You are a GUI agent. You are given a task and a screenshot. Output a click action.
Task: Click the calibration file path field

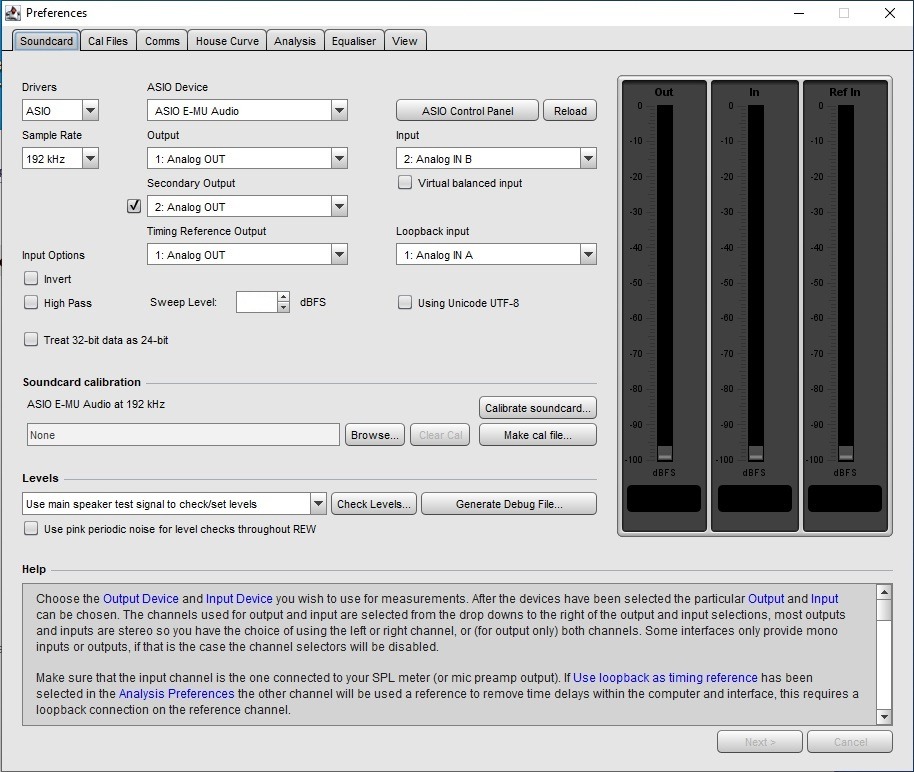(x=183, y=435)
